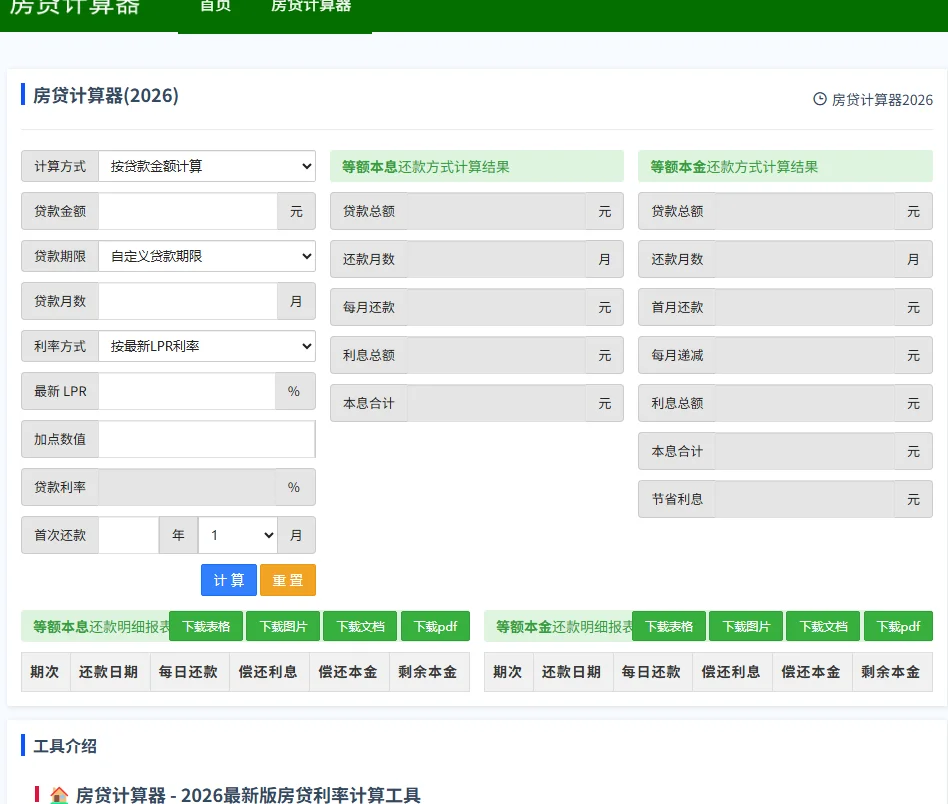Download 等额本息 schedule as 文档
948x804 pixels.
tap(359, 625)
